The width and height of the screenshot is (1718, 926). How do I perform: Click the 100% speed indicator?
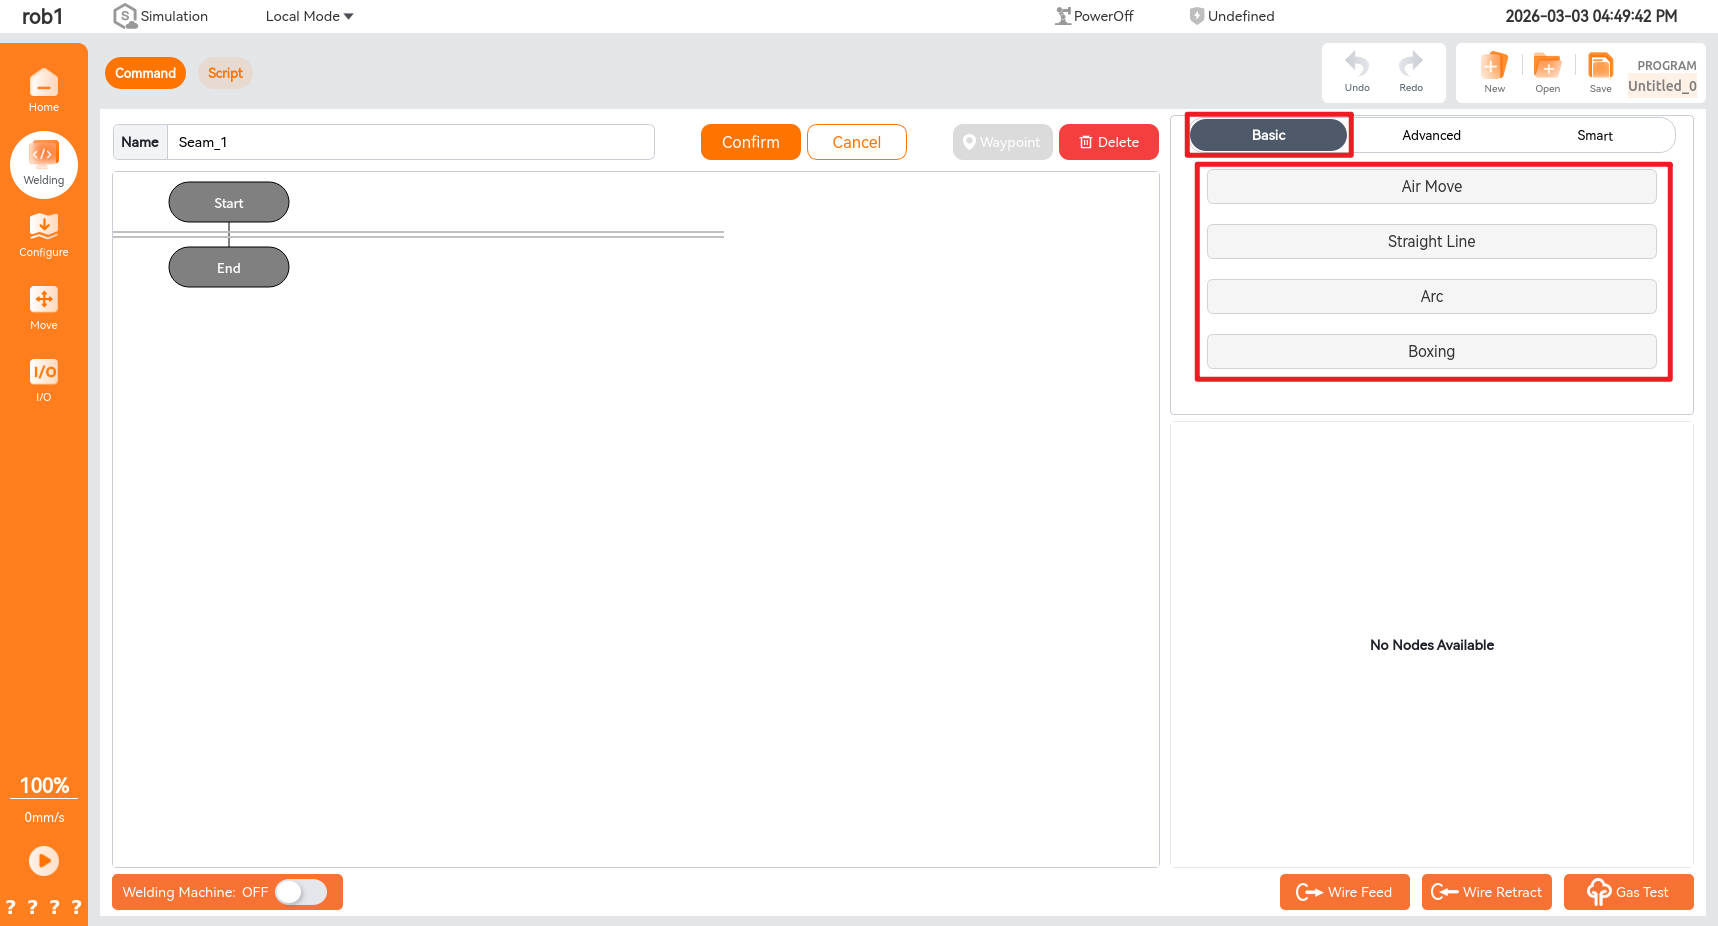pyautogui.click(x=44, y=786)
